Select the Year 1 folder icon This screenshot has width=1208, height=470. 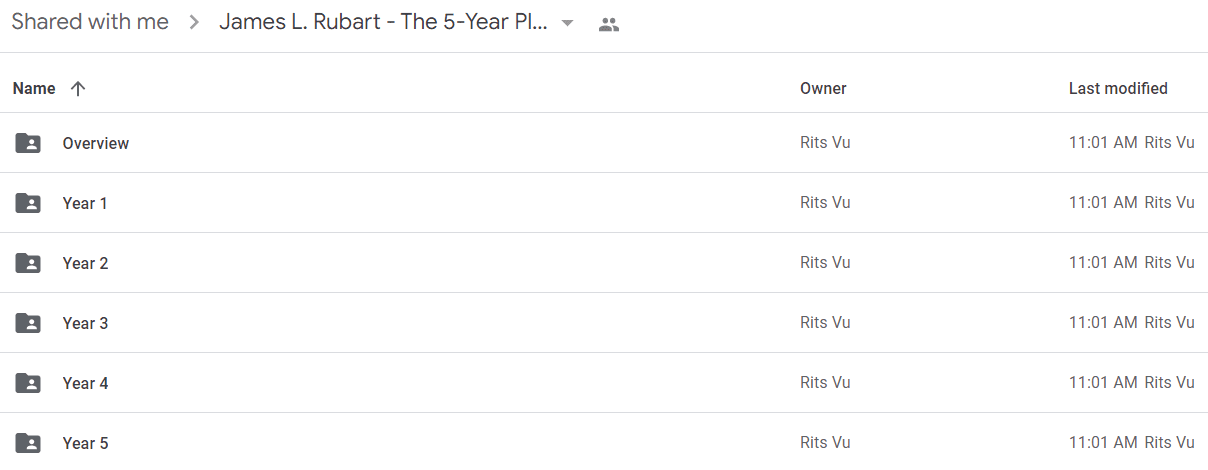pos(28,203)
